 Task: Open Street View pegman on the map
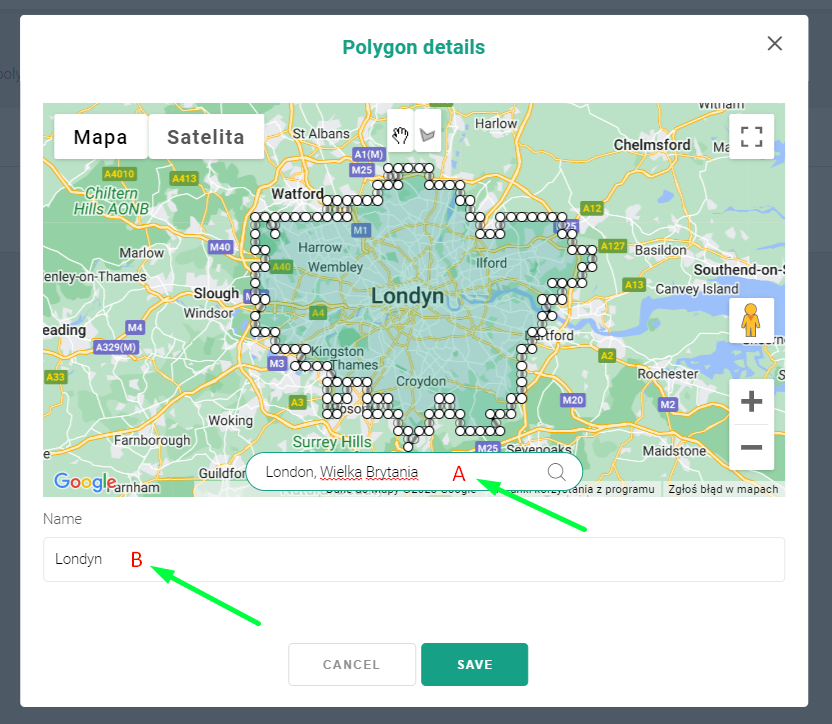pyautogui.click(x=751, y=320)
